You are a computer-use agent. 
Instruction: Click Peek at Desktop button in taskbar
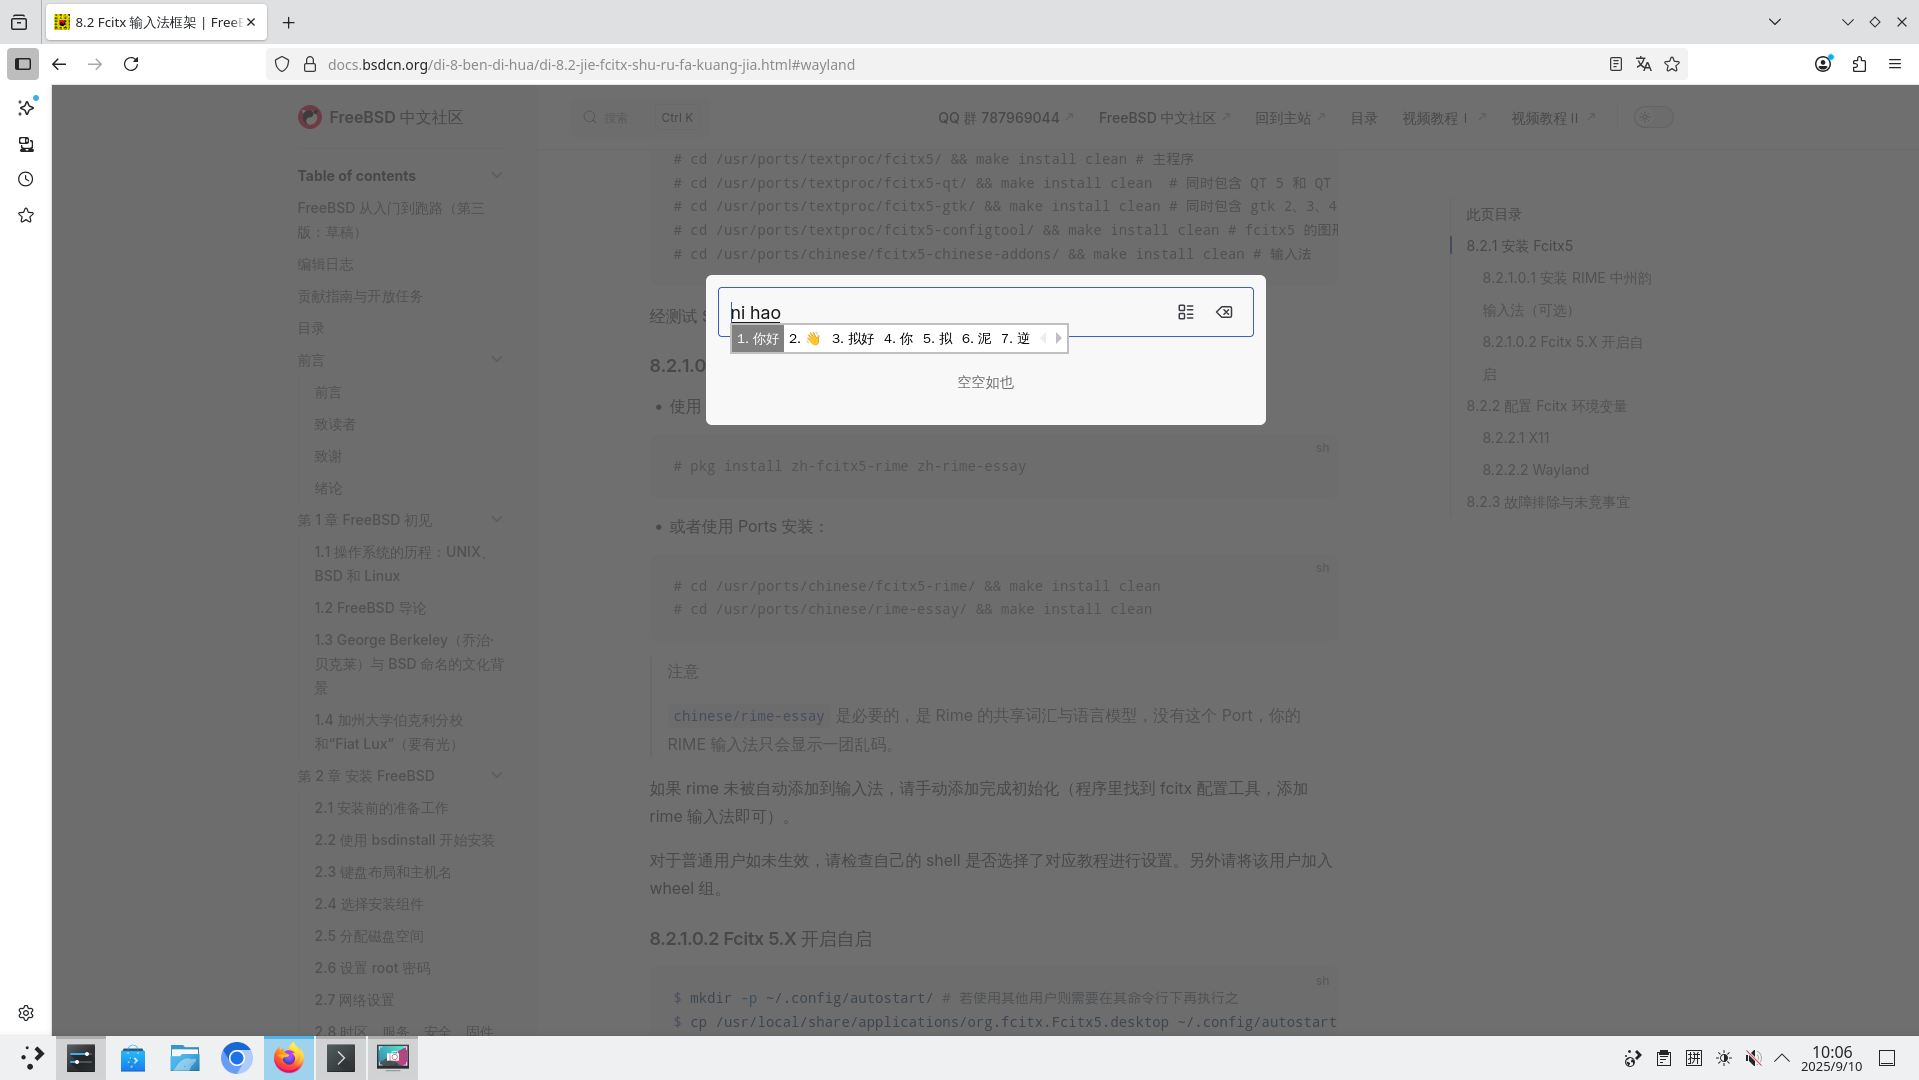tap(1887, 1058)
